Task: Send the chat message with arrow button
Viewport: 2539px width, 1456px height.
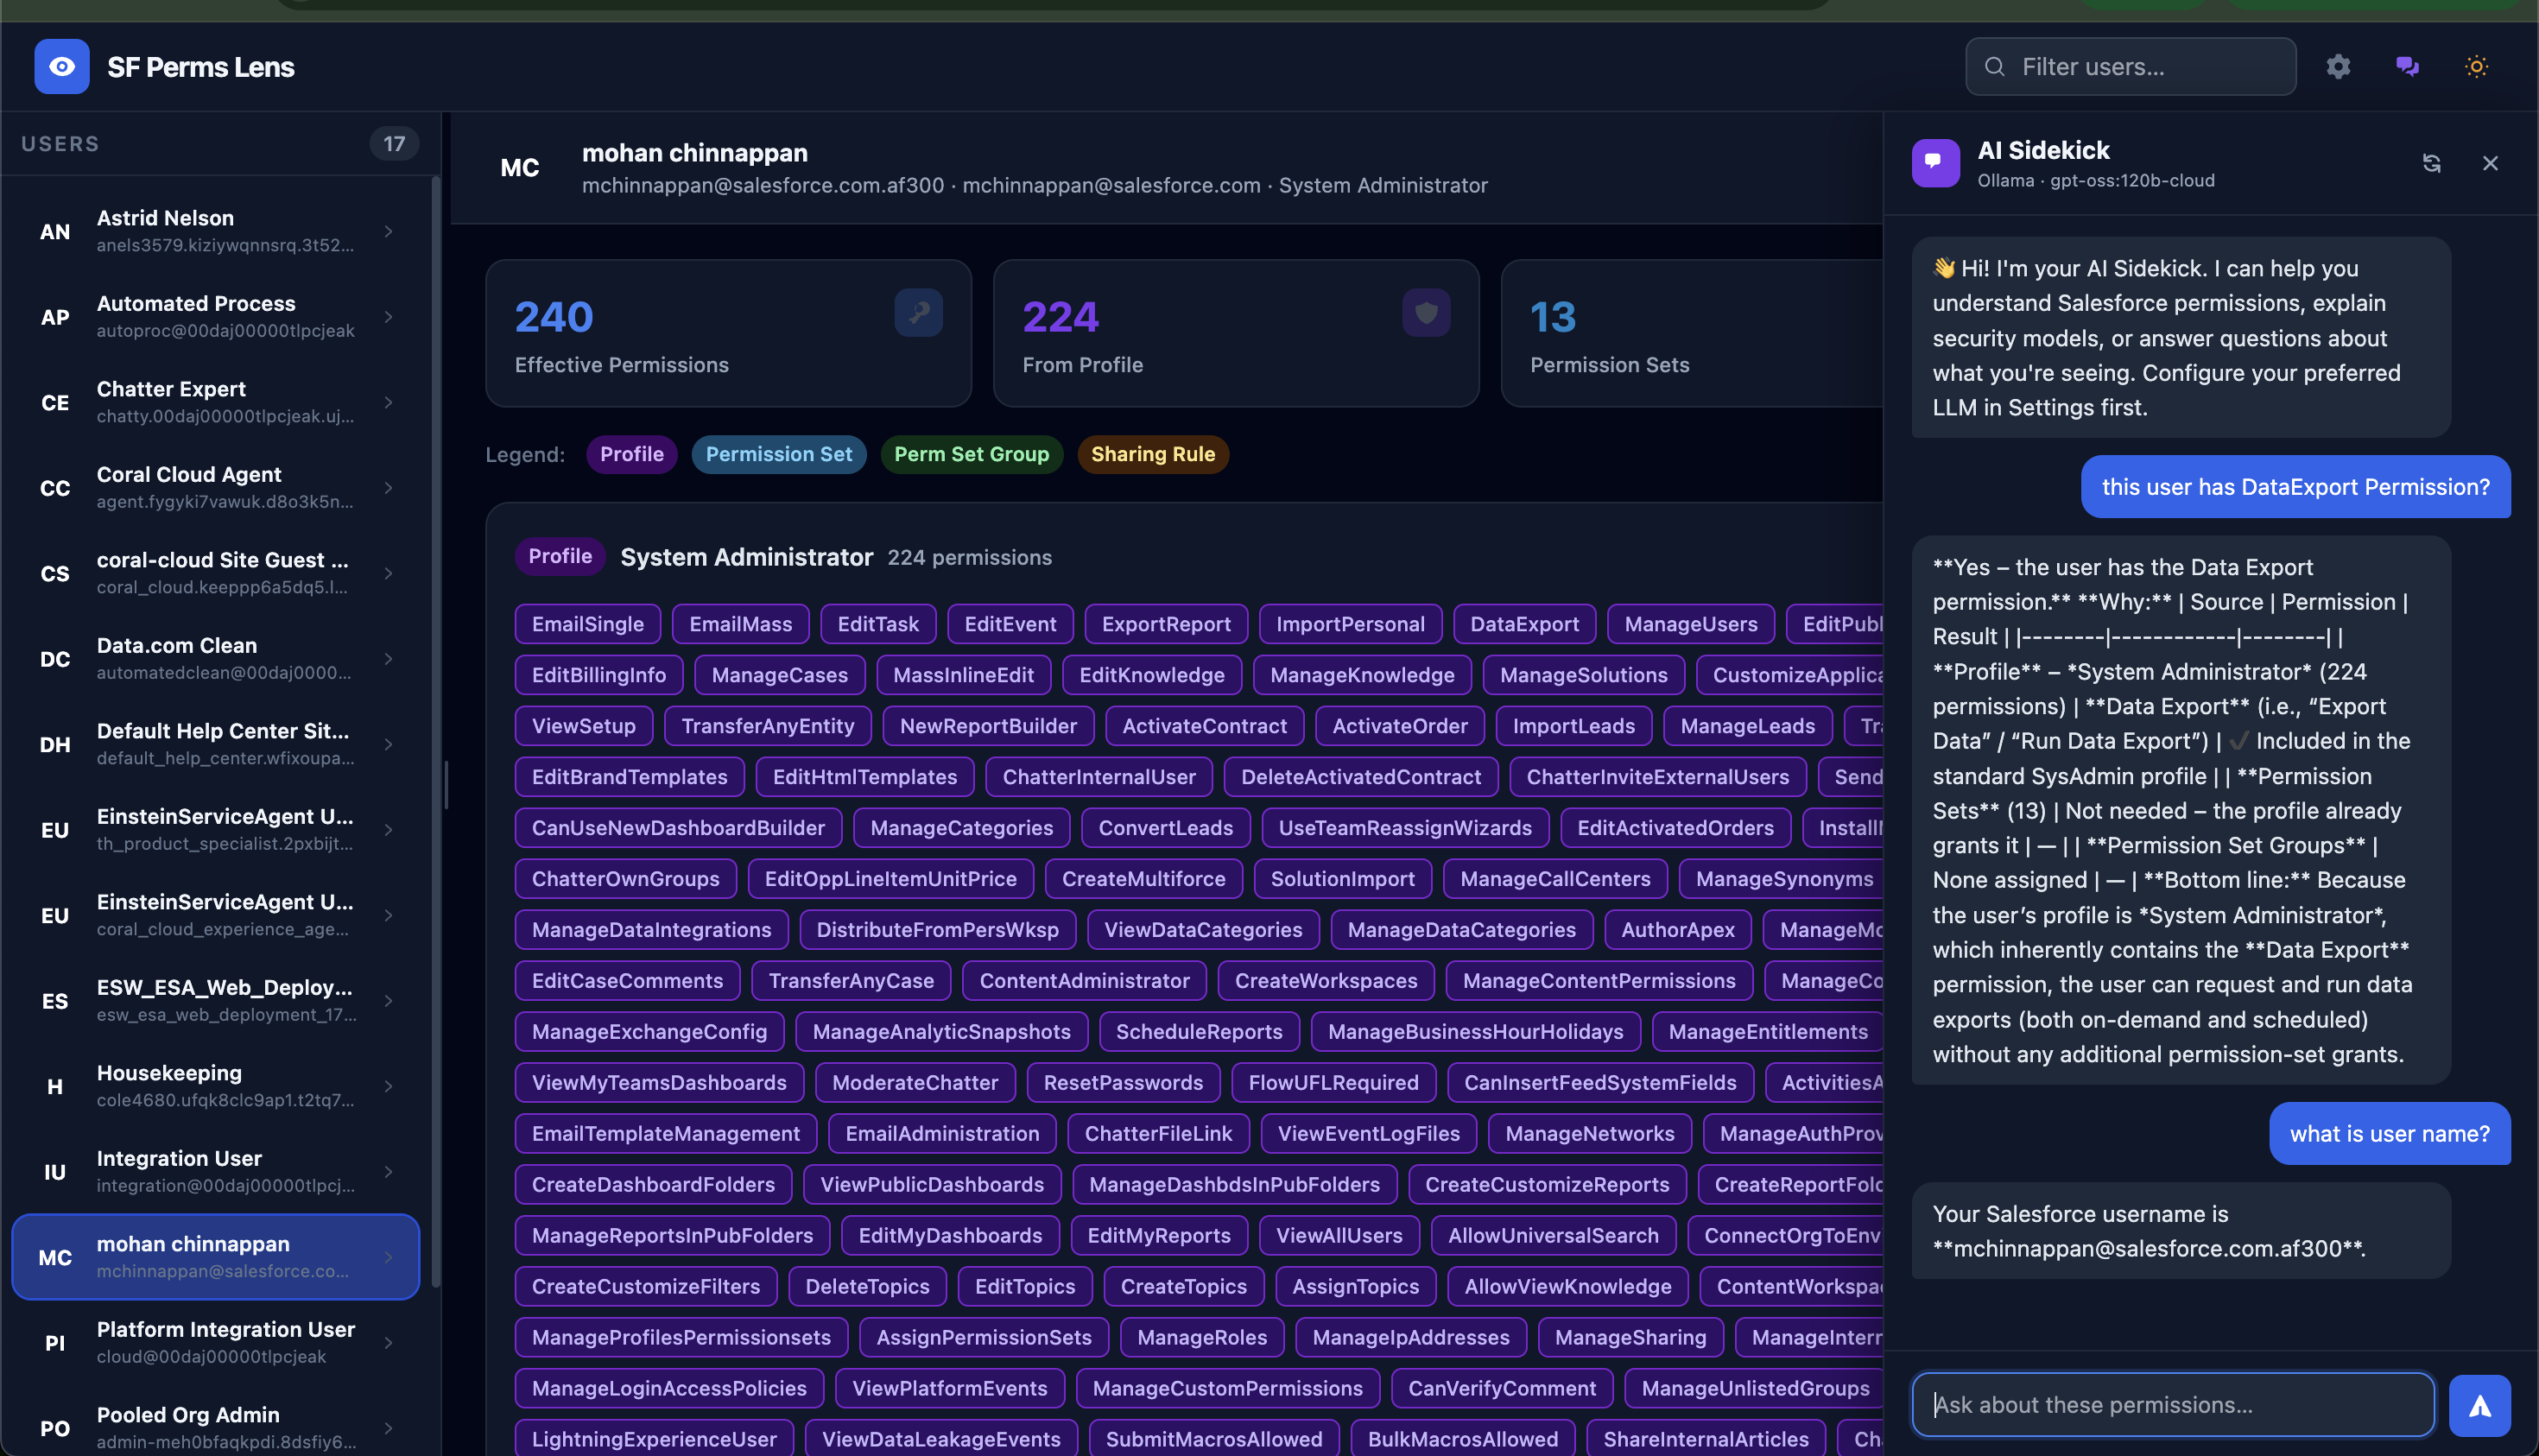Action: tap(2480, 1405)
